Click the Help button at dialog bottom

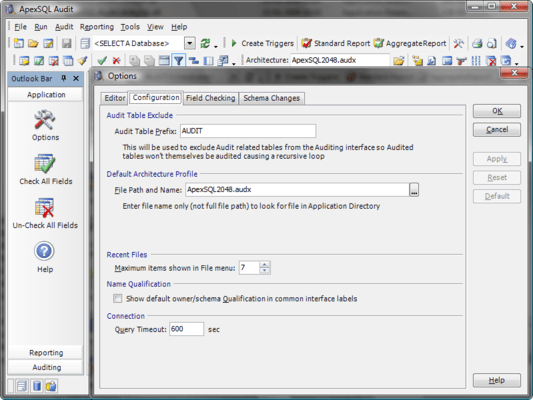click(x=497, y=380)
